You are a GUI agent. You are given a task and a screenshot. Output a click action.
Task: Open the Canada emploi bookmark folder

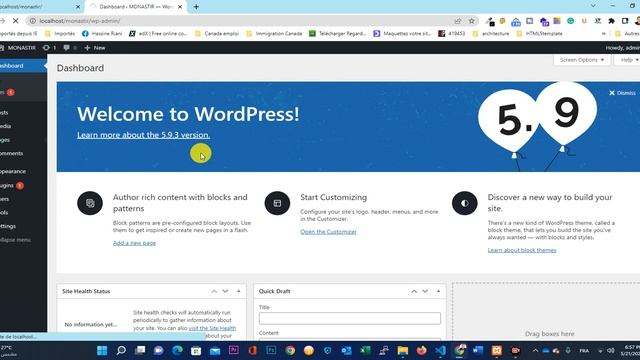tap(217, 33)
